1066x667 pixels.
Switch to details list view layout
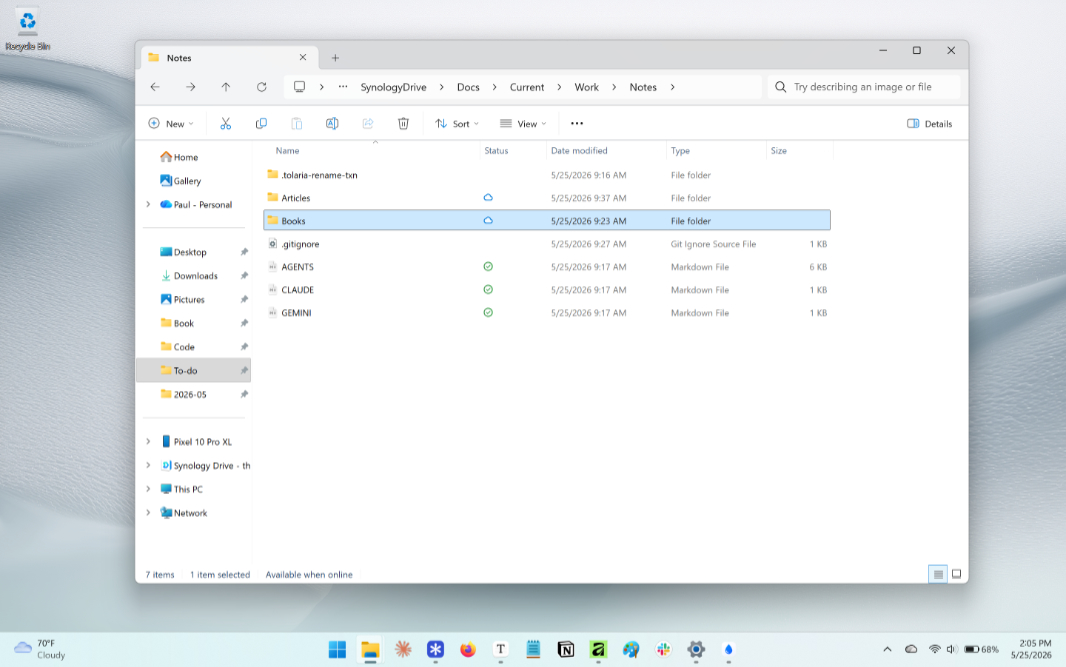(938, 575)
